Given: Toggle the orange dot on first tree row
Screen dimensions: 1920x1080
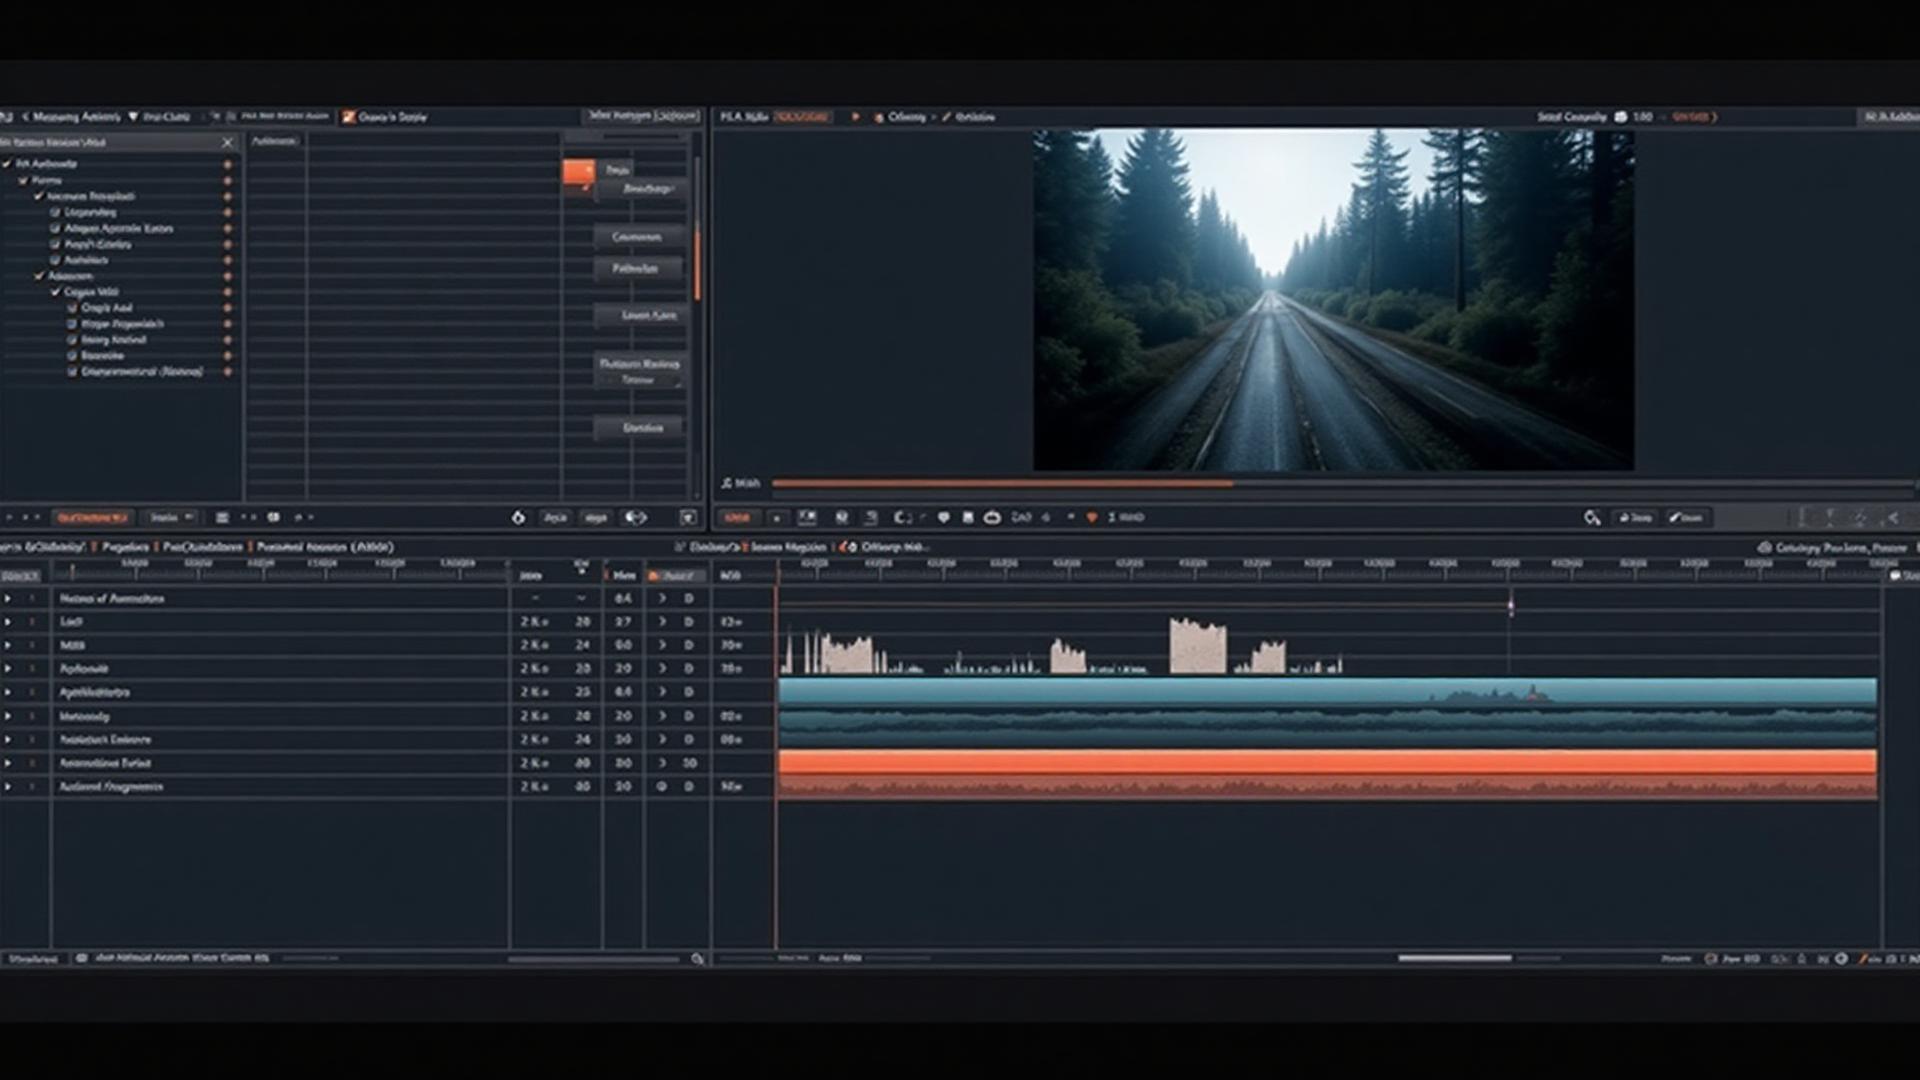Looking at the screenshot, I should pos(227,164).
